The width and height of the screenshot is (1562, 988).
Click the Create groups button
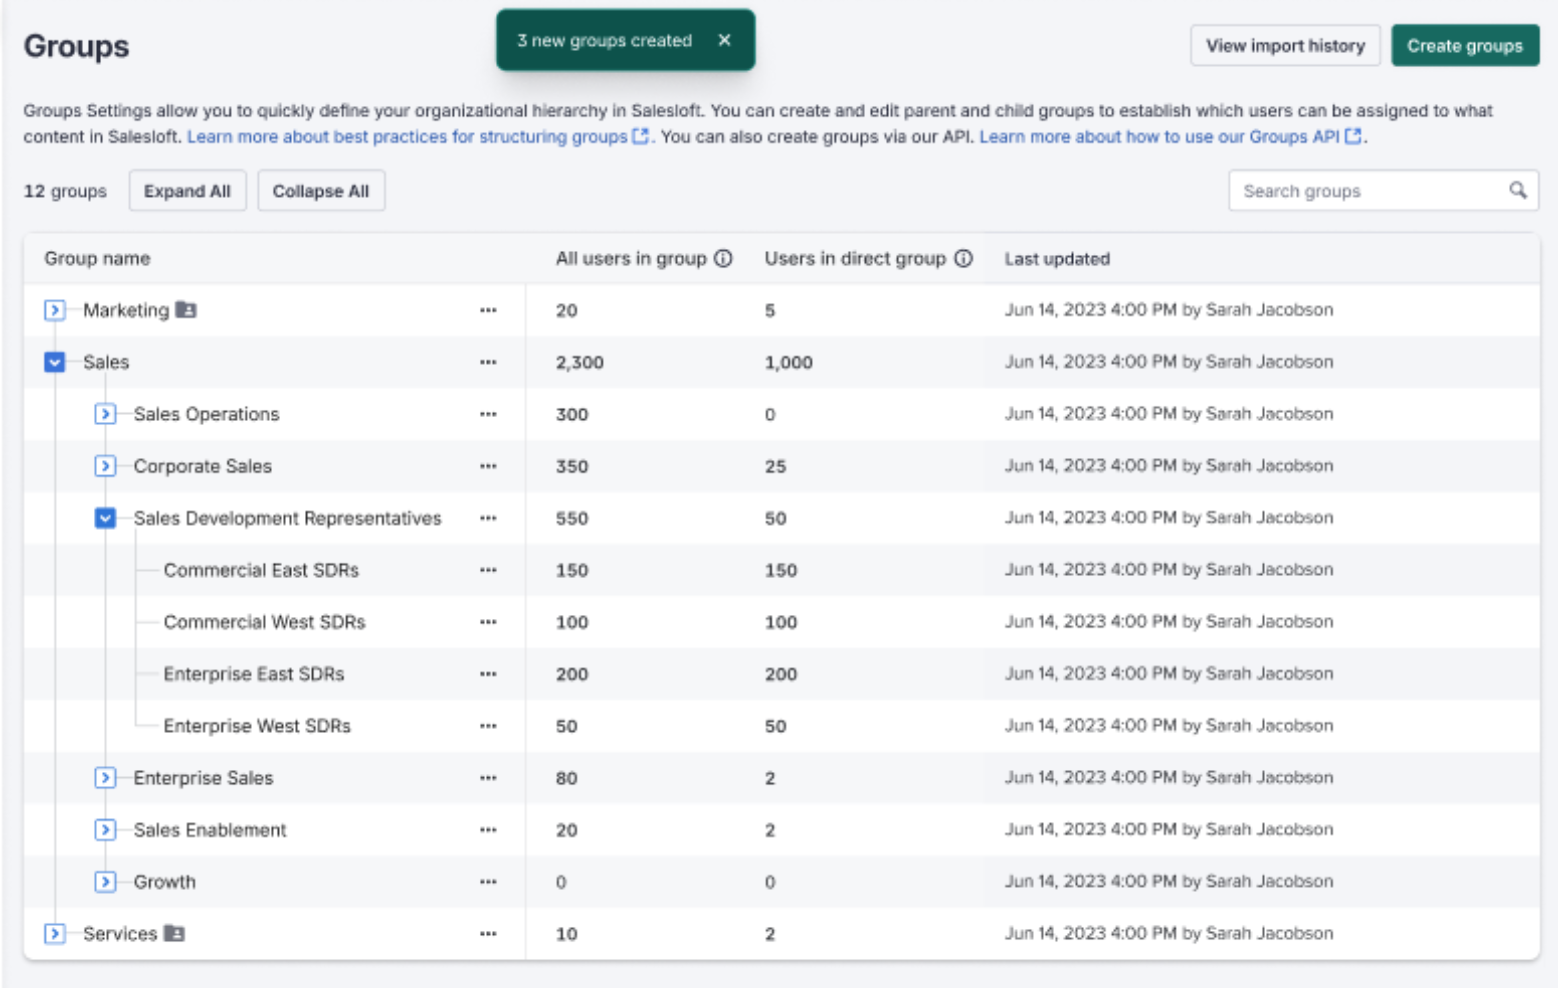1465,45
